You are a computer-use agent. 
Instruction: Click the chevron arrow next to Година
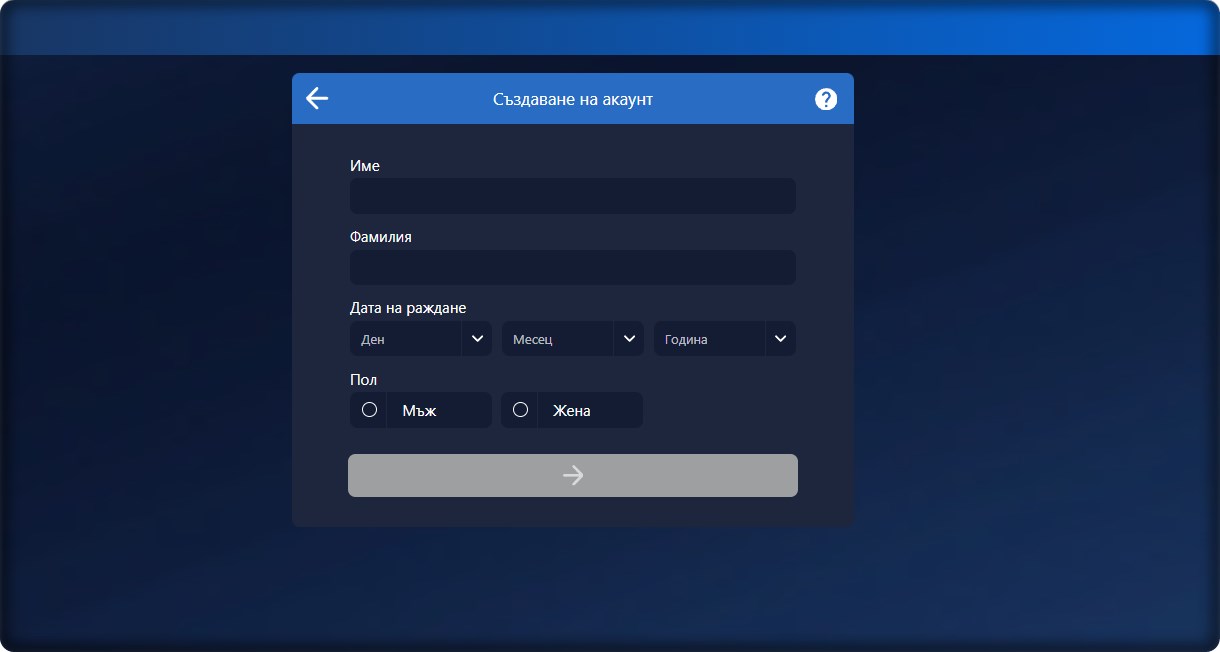[781, 339]
